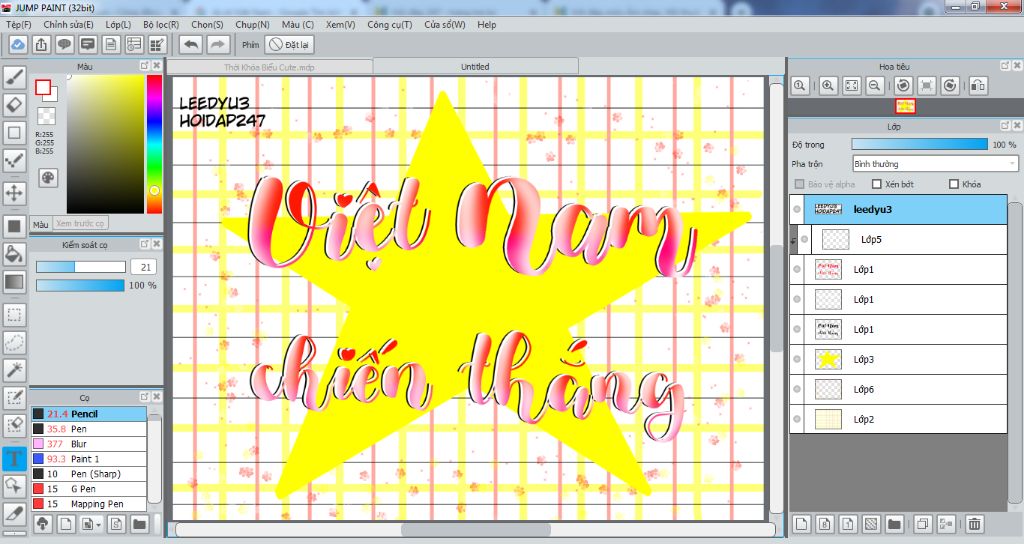Click the brush size value field 21
Viewport: 1024px width, 544px height.
[x=144, y=267]
